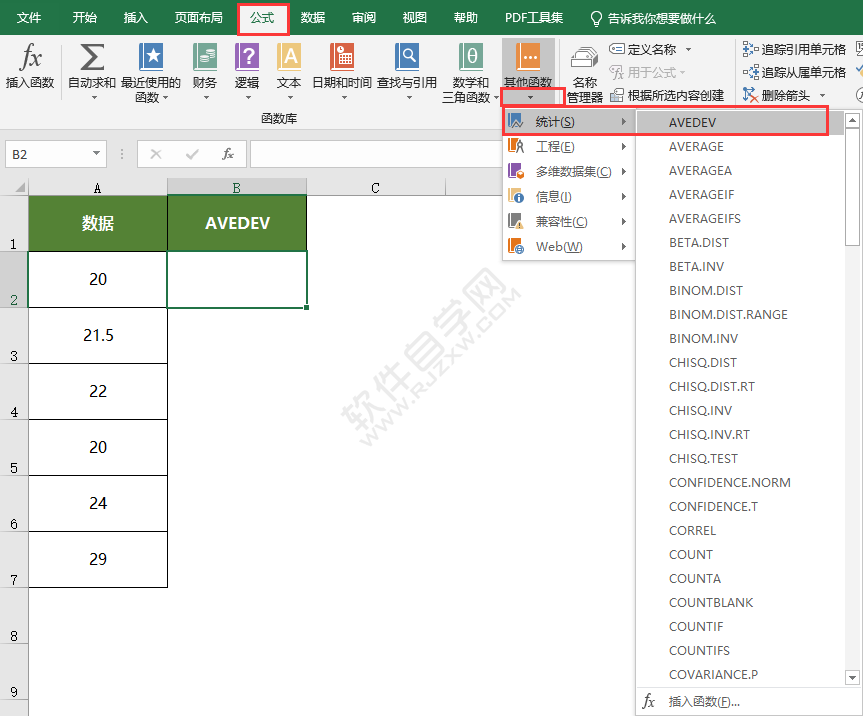Viewport: 863px width, 716px height.
Task: Open the AutoSum dropdown arrow
Action: point(94,98)
